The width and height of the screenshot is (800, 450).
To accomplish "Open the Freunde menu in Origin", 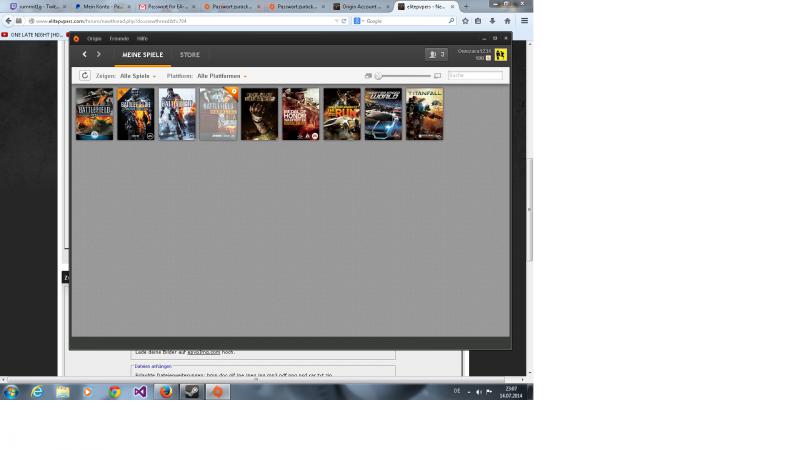I will coord(119,38).
